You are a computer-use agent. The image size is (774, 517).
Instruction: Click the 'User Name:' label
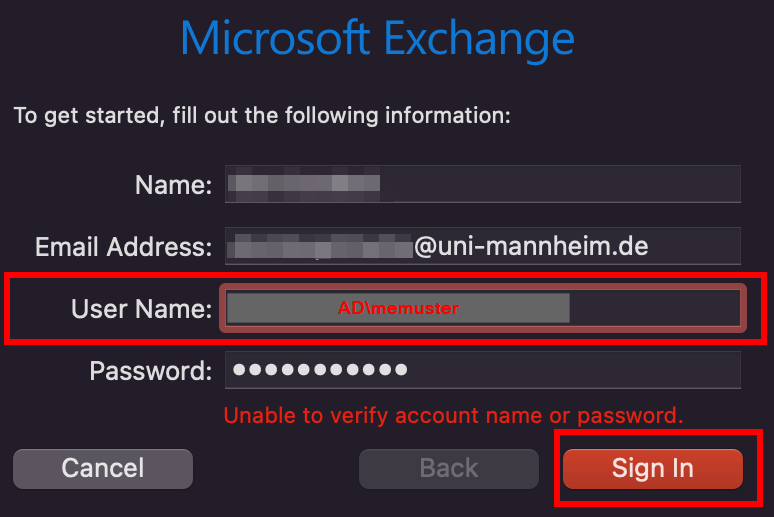click(x=141, y=309)
